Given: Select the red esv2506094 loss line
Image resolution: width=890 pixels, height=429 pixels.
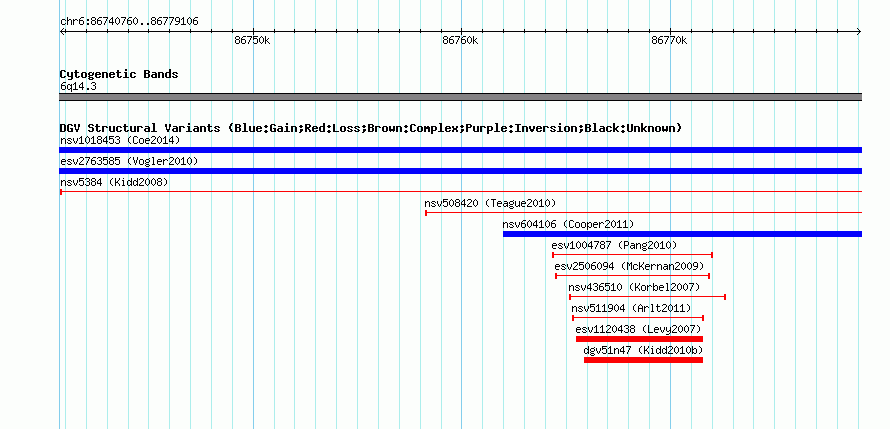Looking at the screenshot, I should click(632, 276).
